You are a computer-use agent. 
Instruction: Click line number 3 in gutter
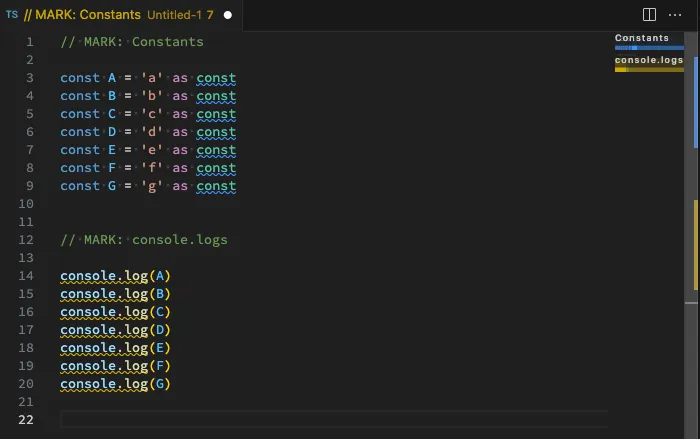tap(29, 78)
